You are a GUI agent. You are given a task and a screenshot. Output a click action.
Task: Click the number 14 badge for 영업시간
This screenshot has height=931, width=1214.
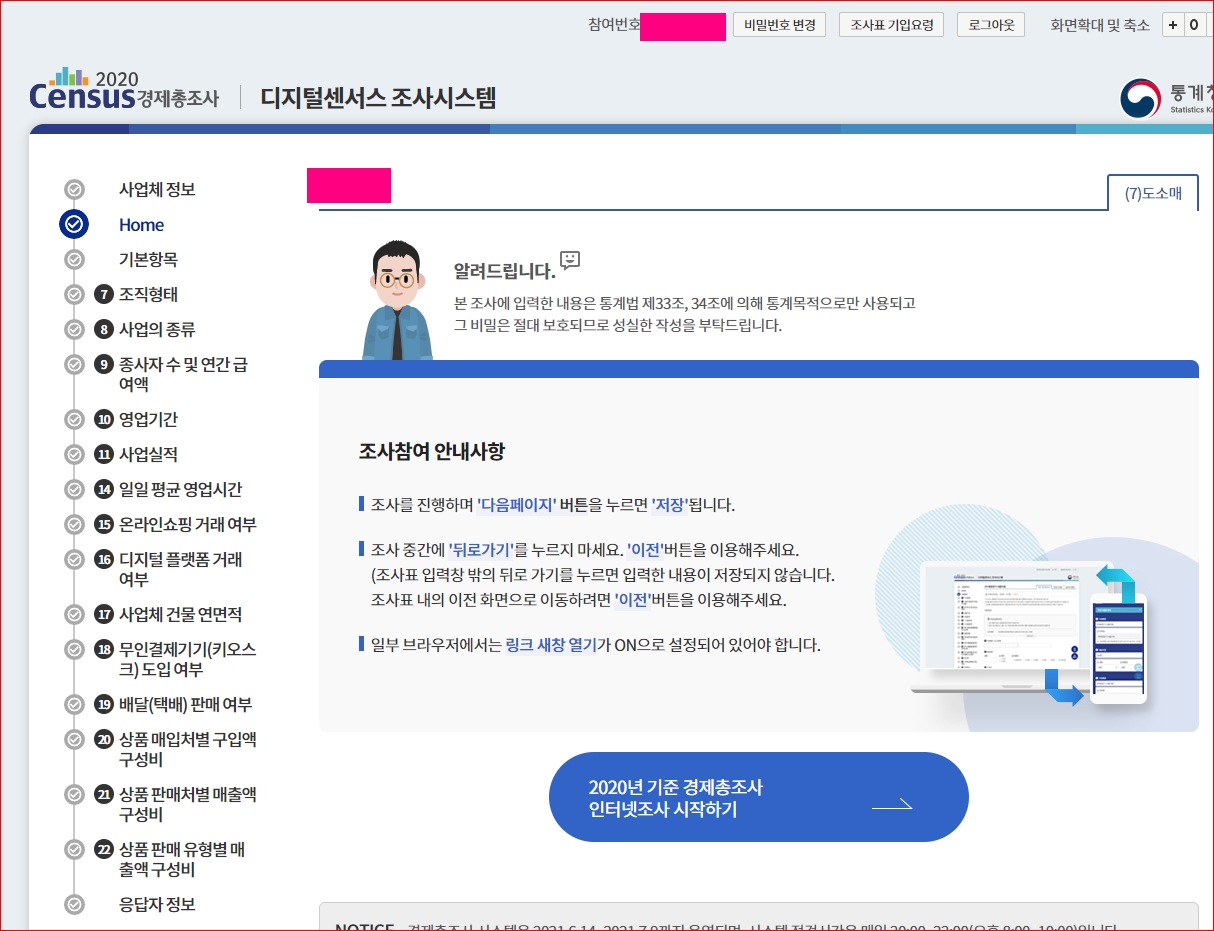[x=104, y=490]
